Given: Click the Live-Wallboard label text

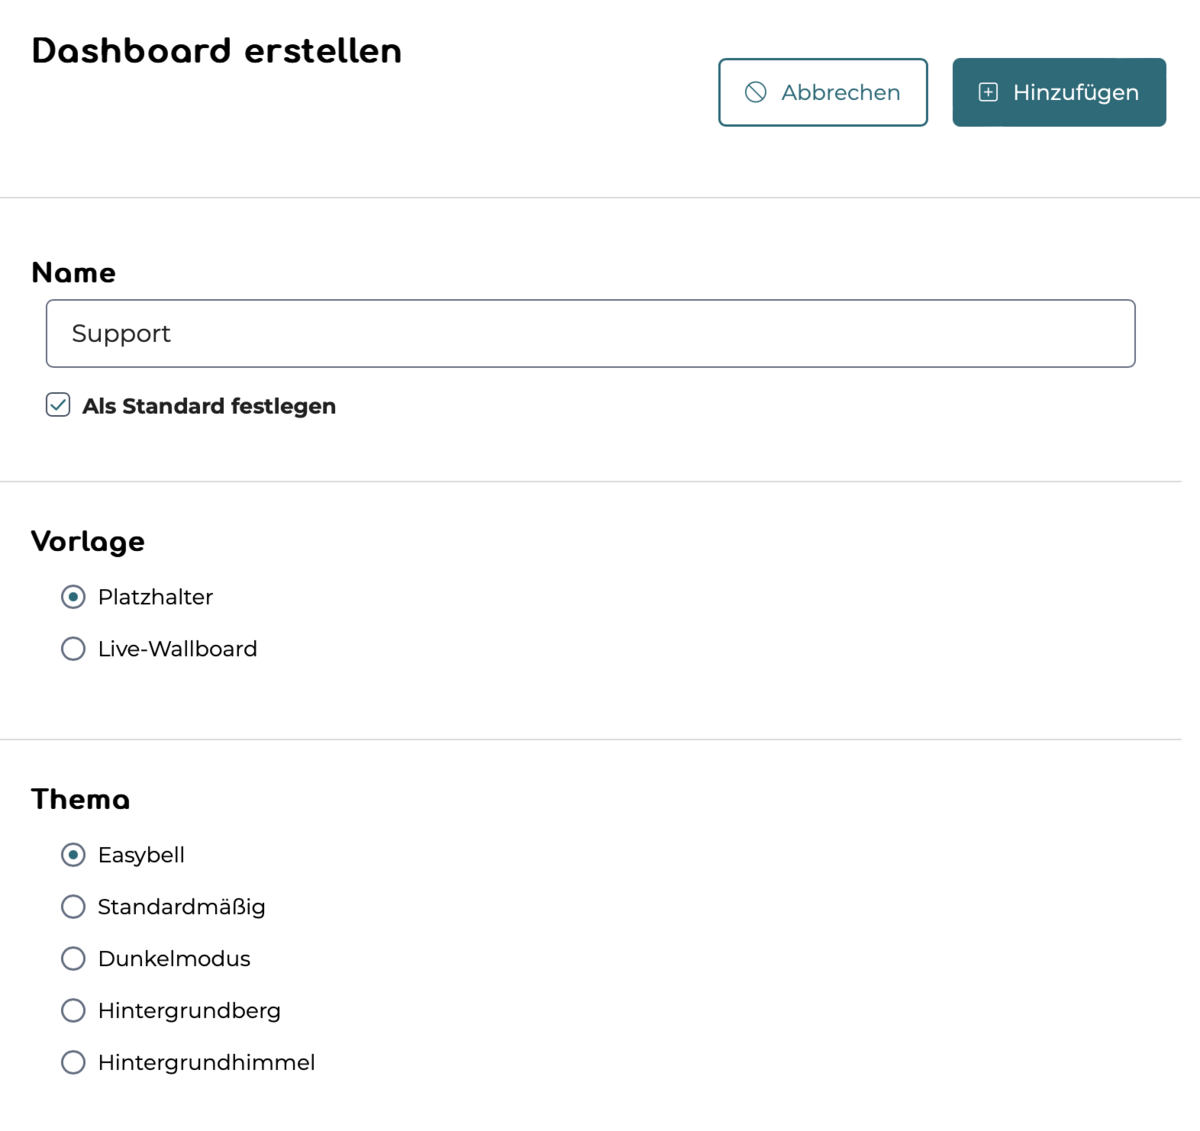Looking at the screenshot, I should click(177, 649).
